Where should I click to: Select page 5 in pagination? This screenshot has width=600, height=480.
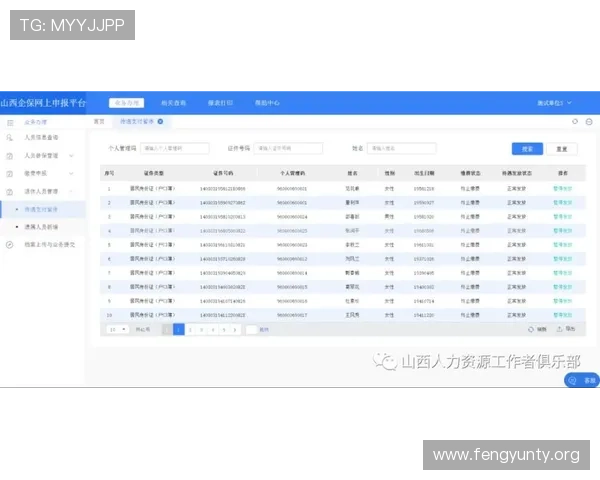[x=224, y=330]
